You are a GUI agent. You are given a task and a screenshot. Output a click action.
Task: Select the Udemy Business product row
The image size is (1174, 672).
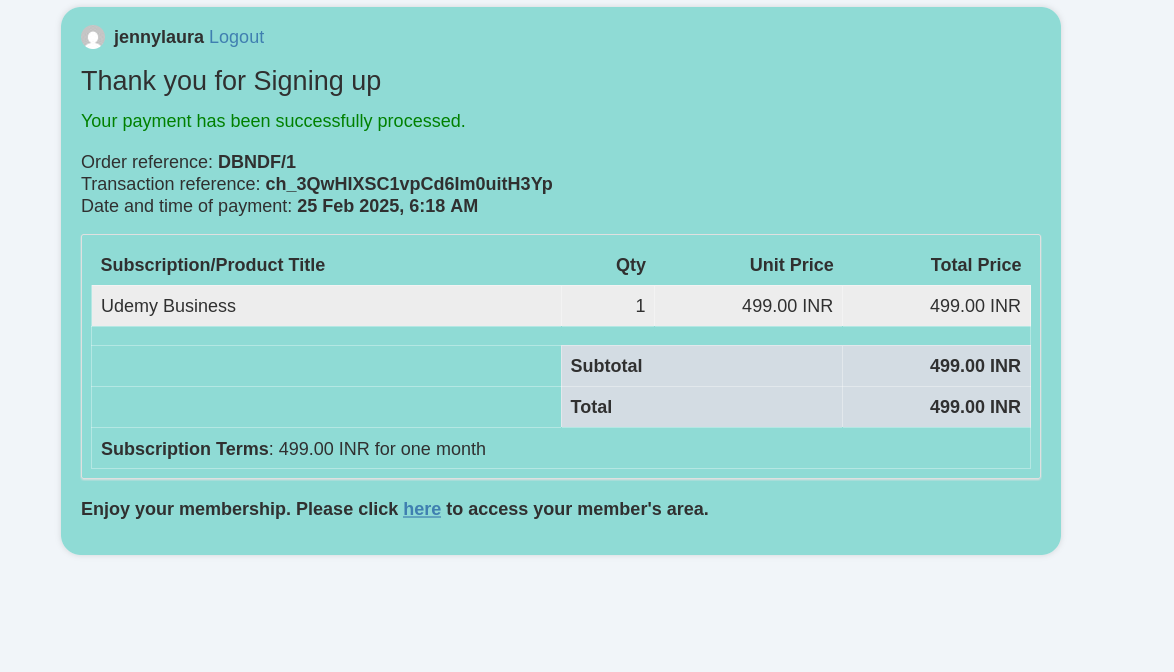561,306
